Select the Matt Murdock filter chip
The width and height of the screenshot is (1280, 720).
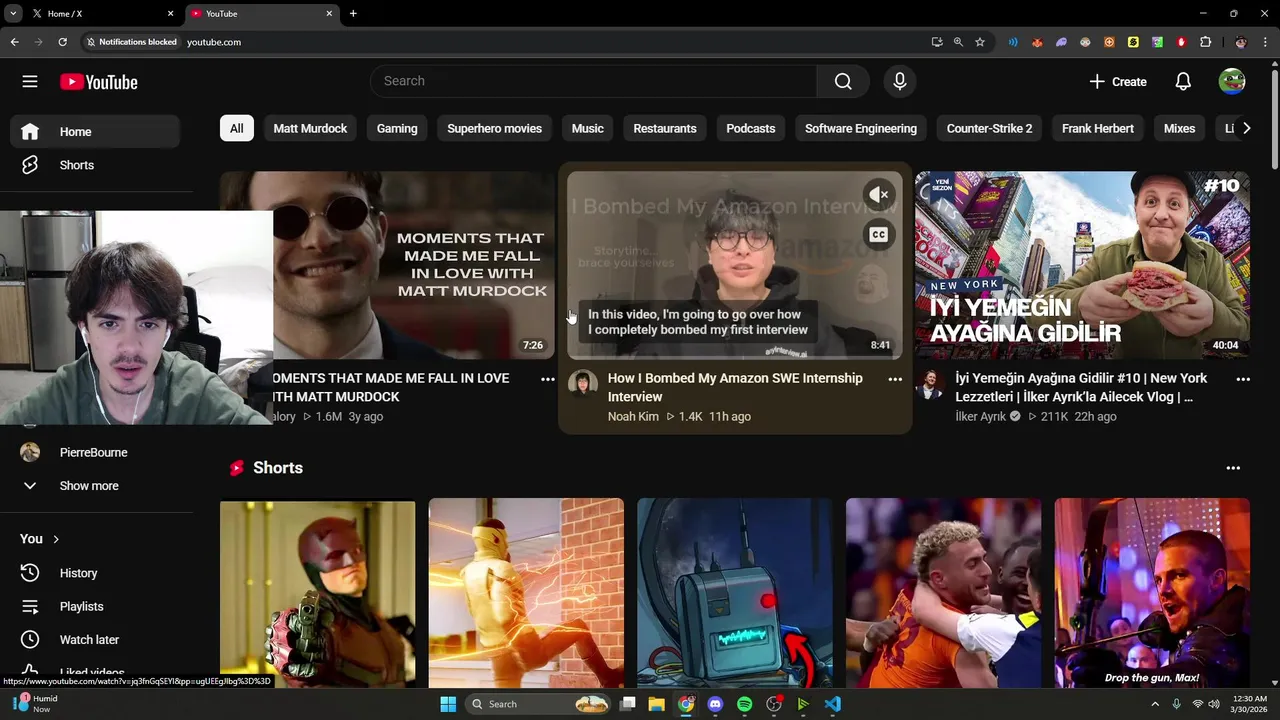[310, 128]
